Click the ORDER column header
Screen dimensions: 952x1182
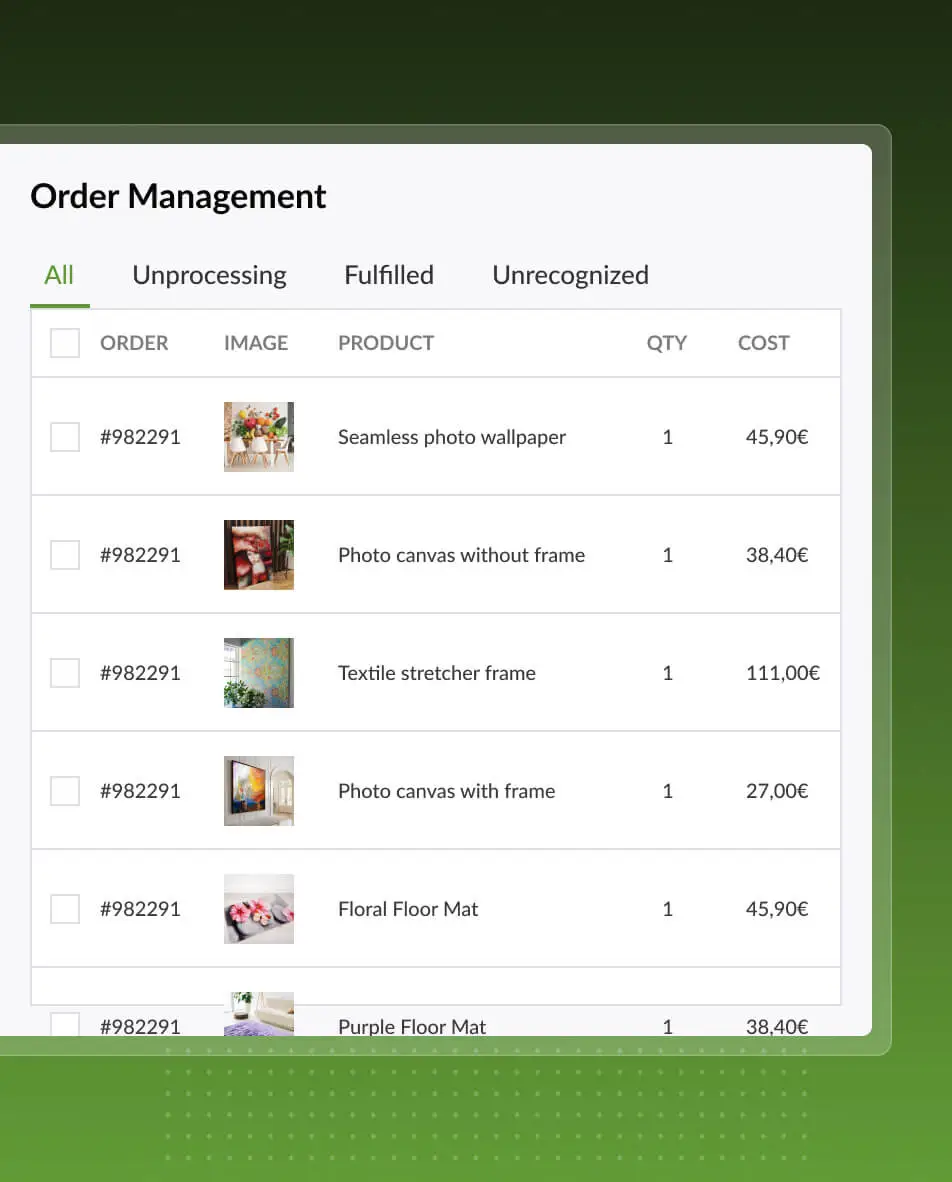(134, 343)
